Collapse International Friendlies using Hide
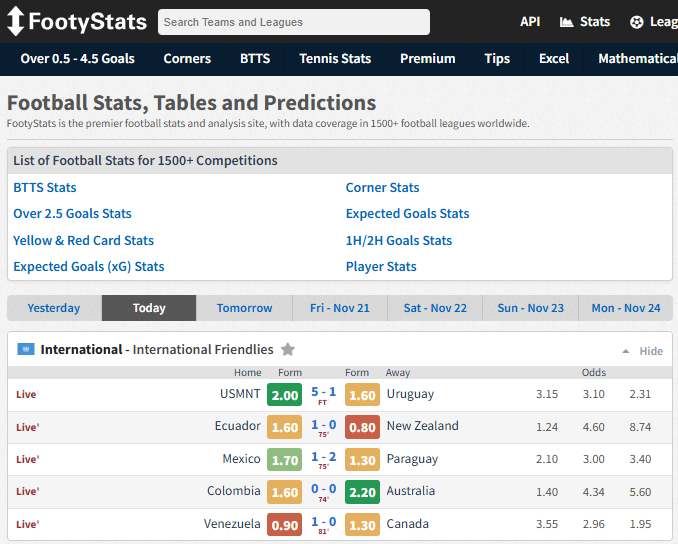 click(651, 351)
